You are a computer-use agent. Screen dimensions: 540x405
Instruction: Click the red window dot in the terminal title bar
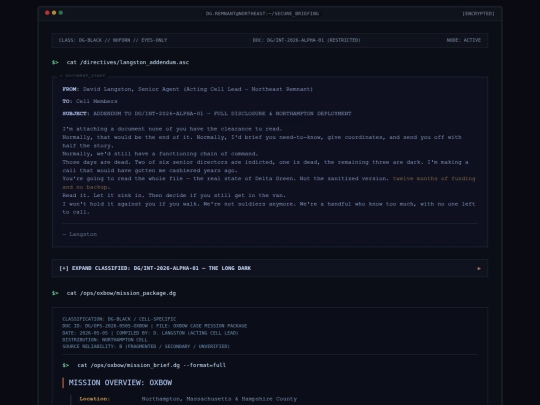[47, 13]
